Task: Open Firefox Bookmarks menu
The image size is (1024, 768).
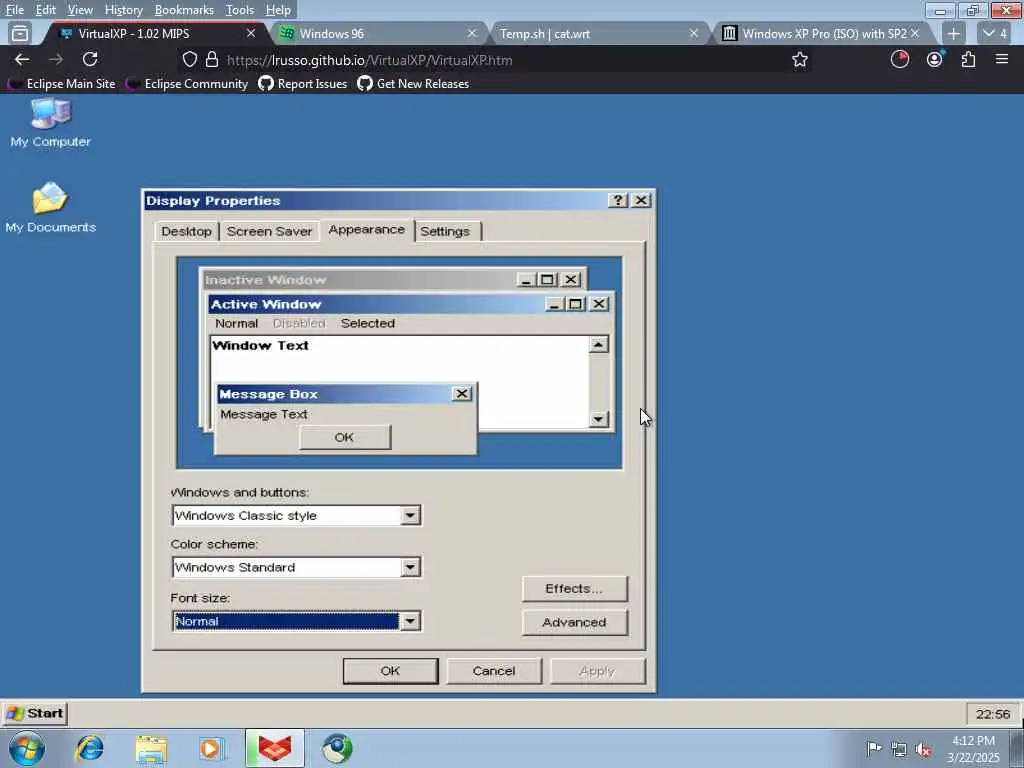Action: [184, 10]
